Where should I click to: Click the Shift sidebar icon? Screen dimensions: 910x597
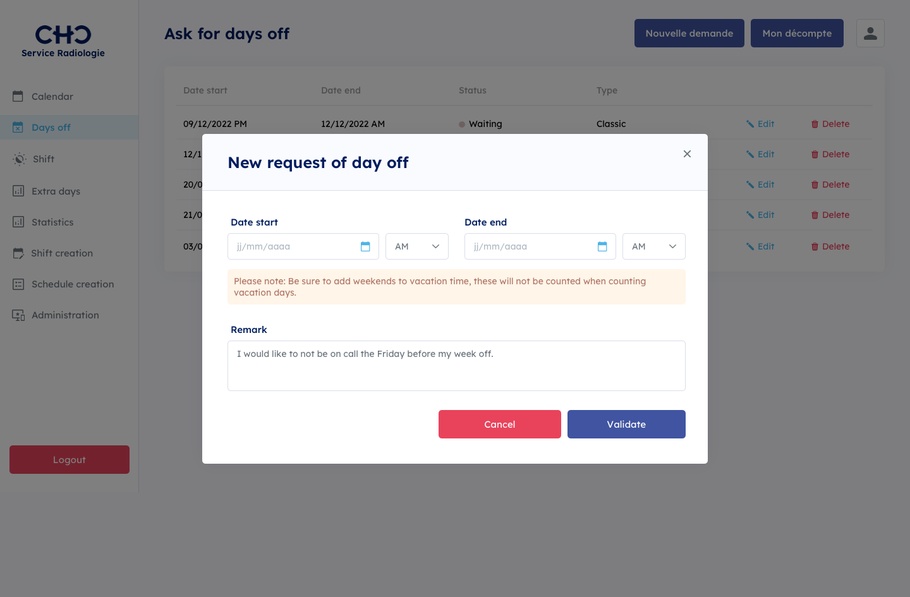(x=18, y=159)
